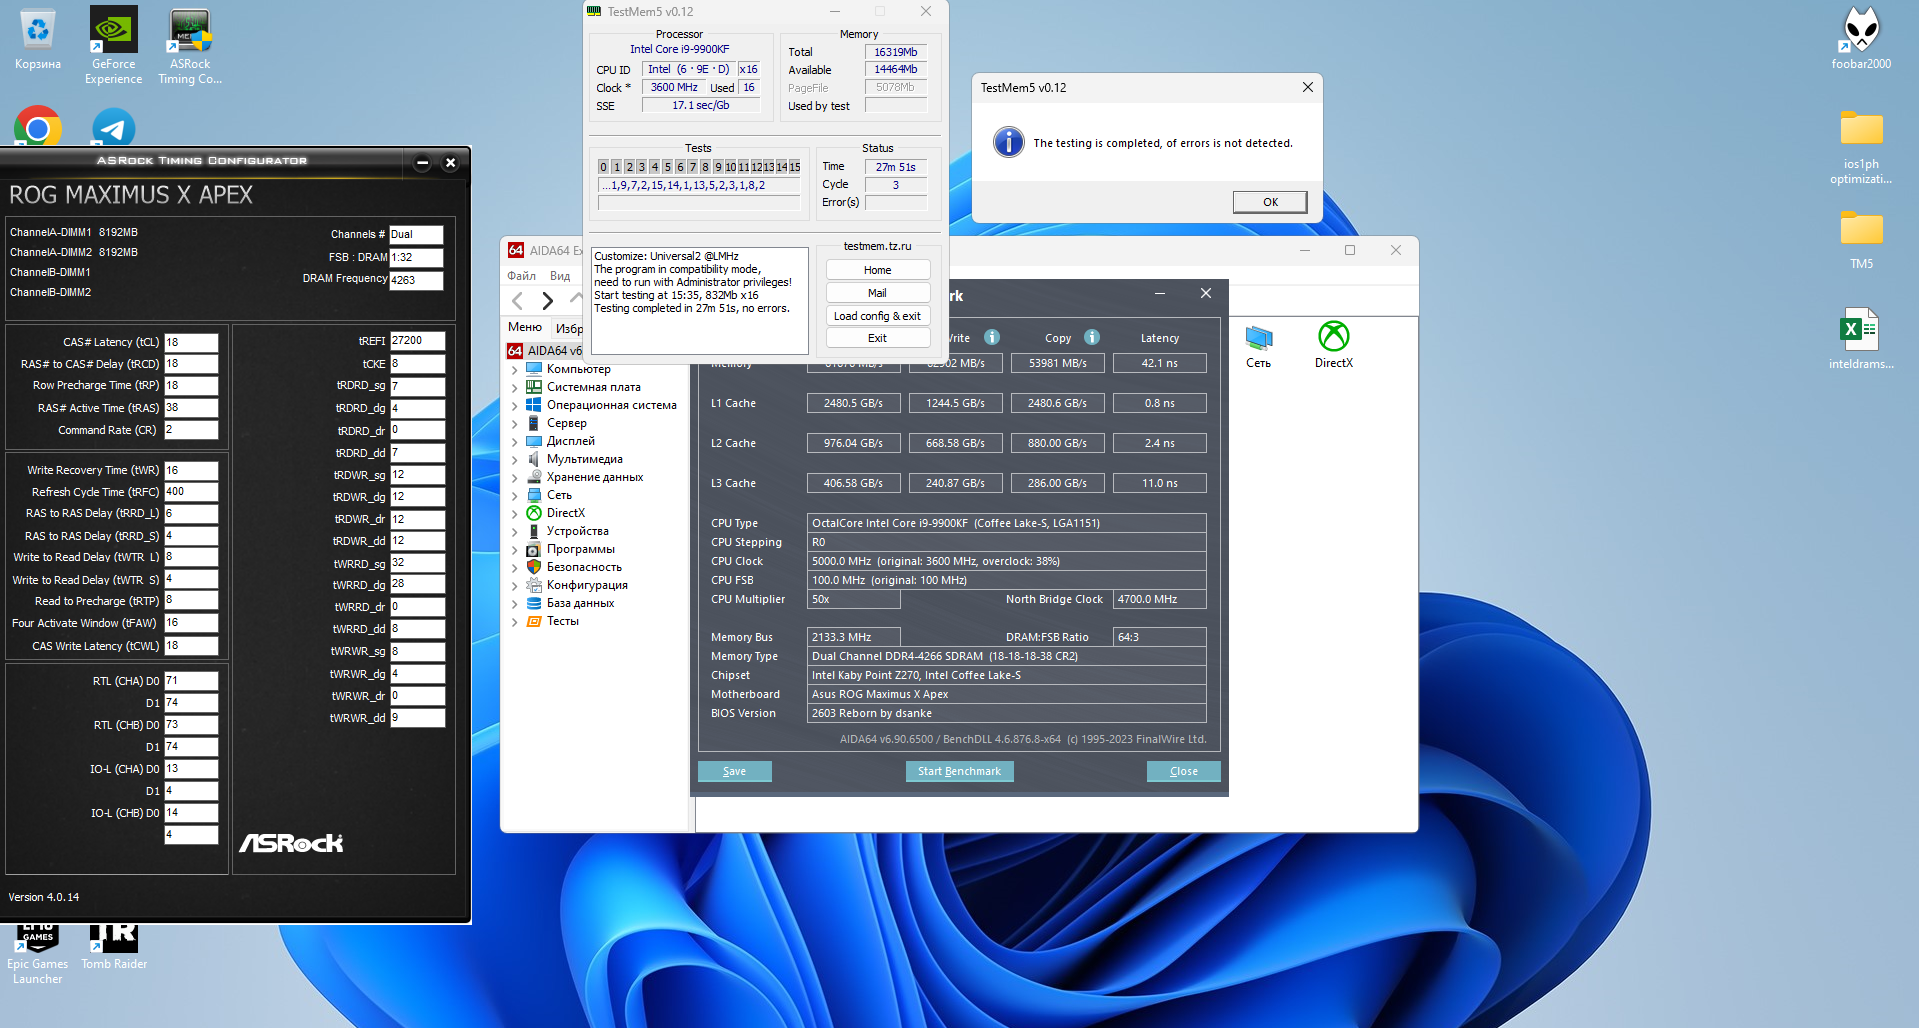
Task: Click Start Benchmark in the AIDA64 benchmark
Action: [x=959, y=771]
